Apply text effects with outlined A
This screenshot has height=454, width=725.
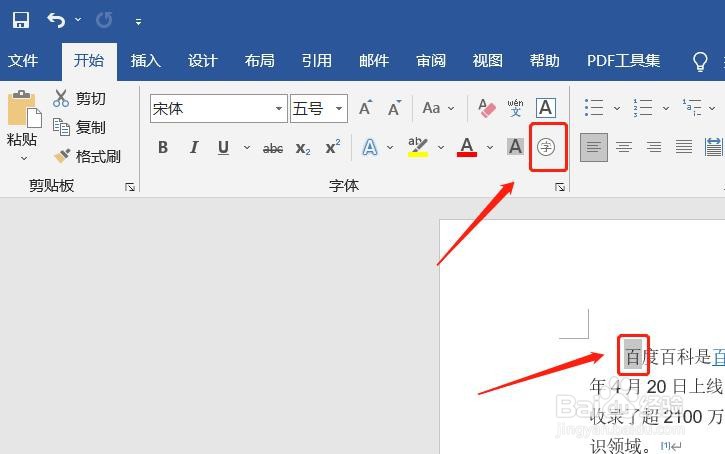(370, 147)
